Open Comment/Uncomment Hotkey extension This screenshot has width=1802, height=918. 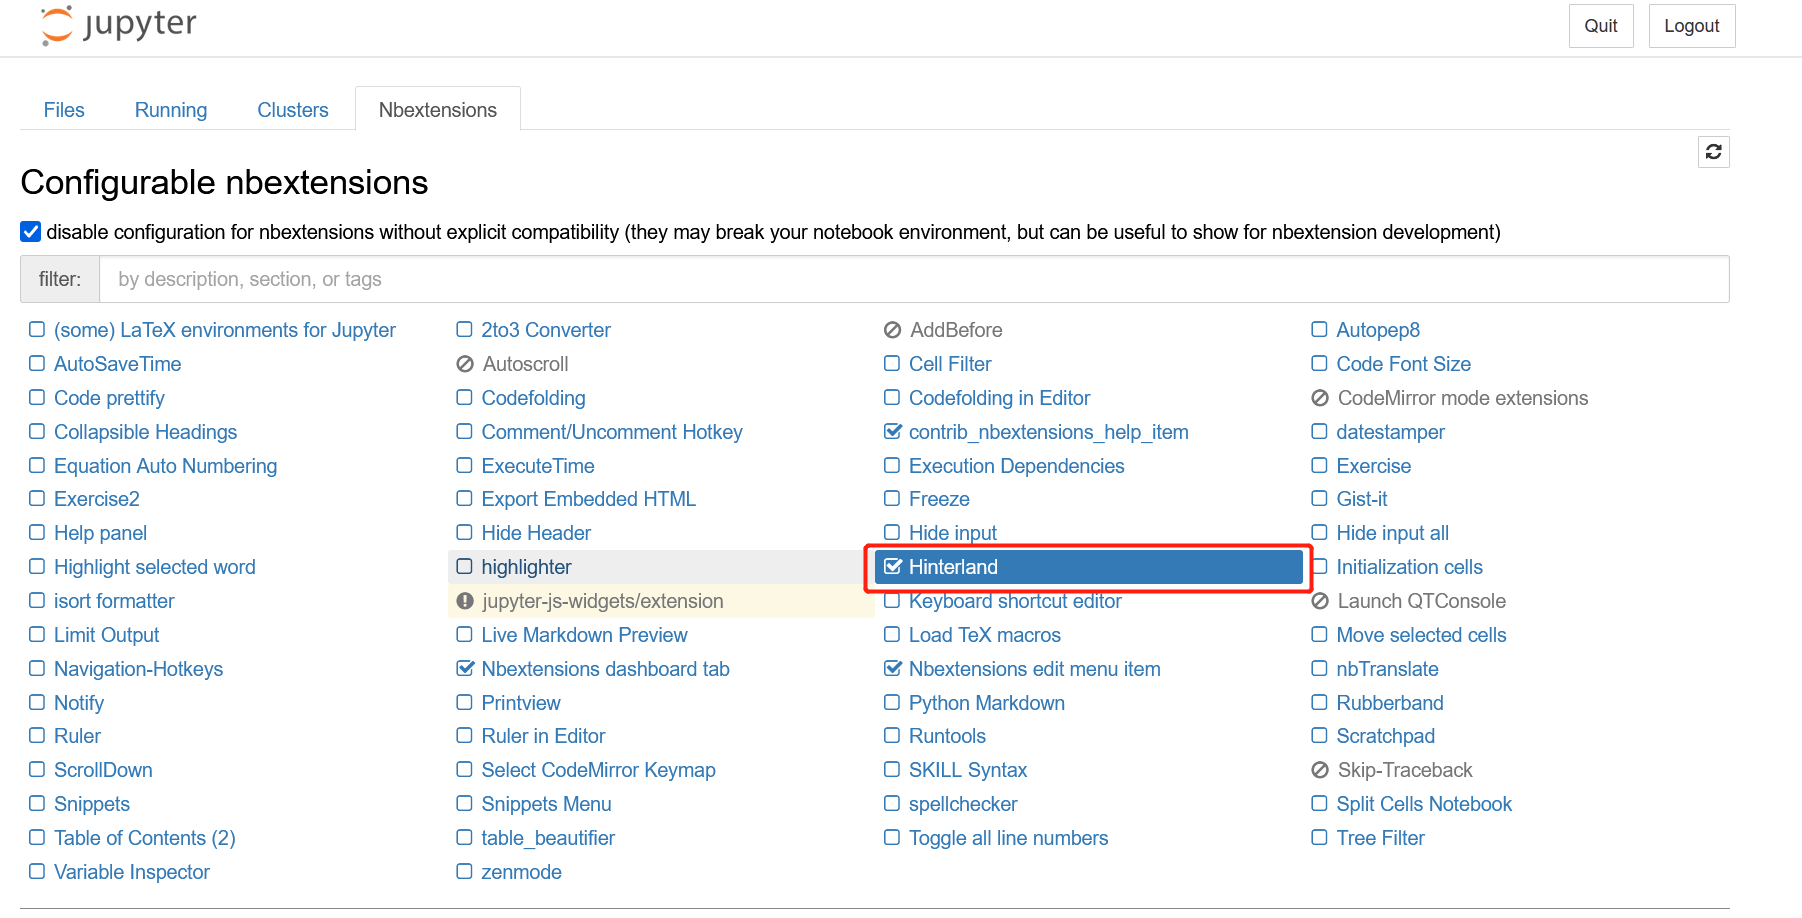click(612, 432)
